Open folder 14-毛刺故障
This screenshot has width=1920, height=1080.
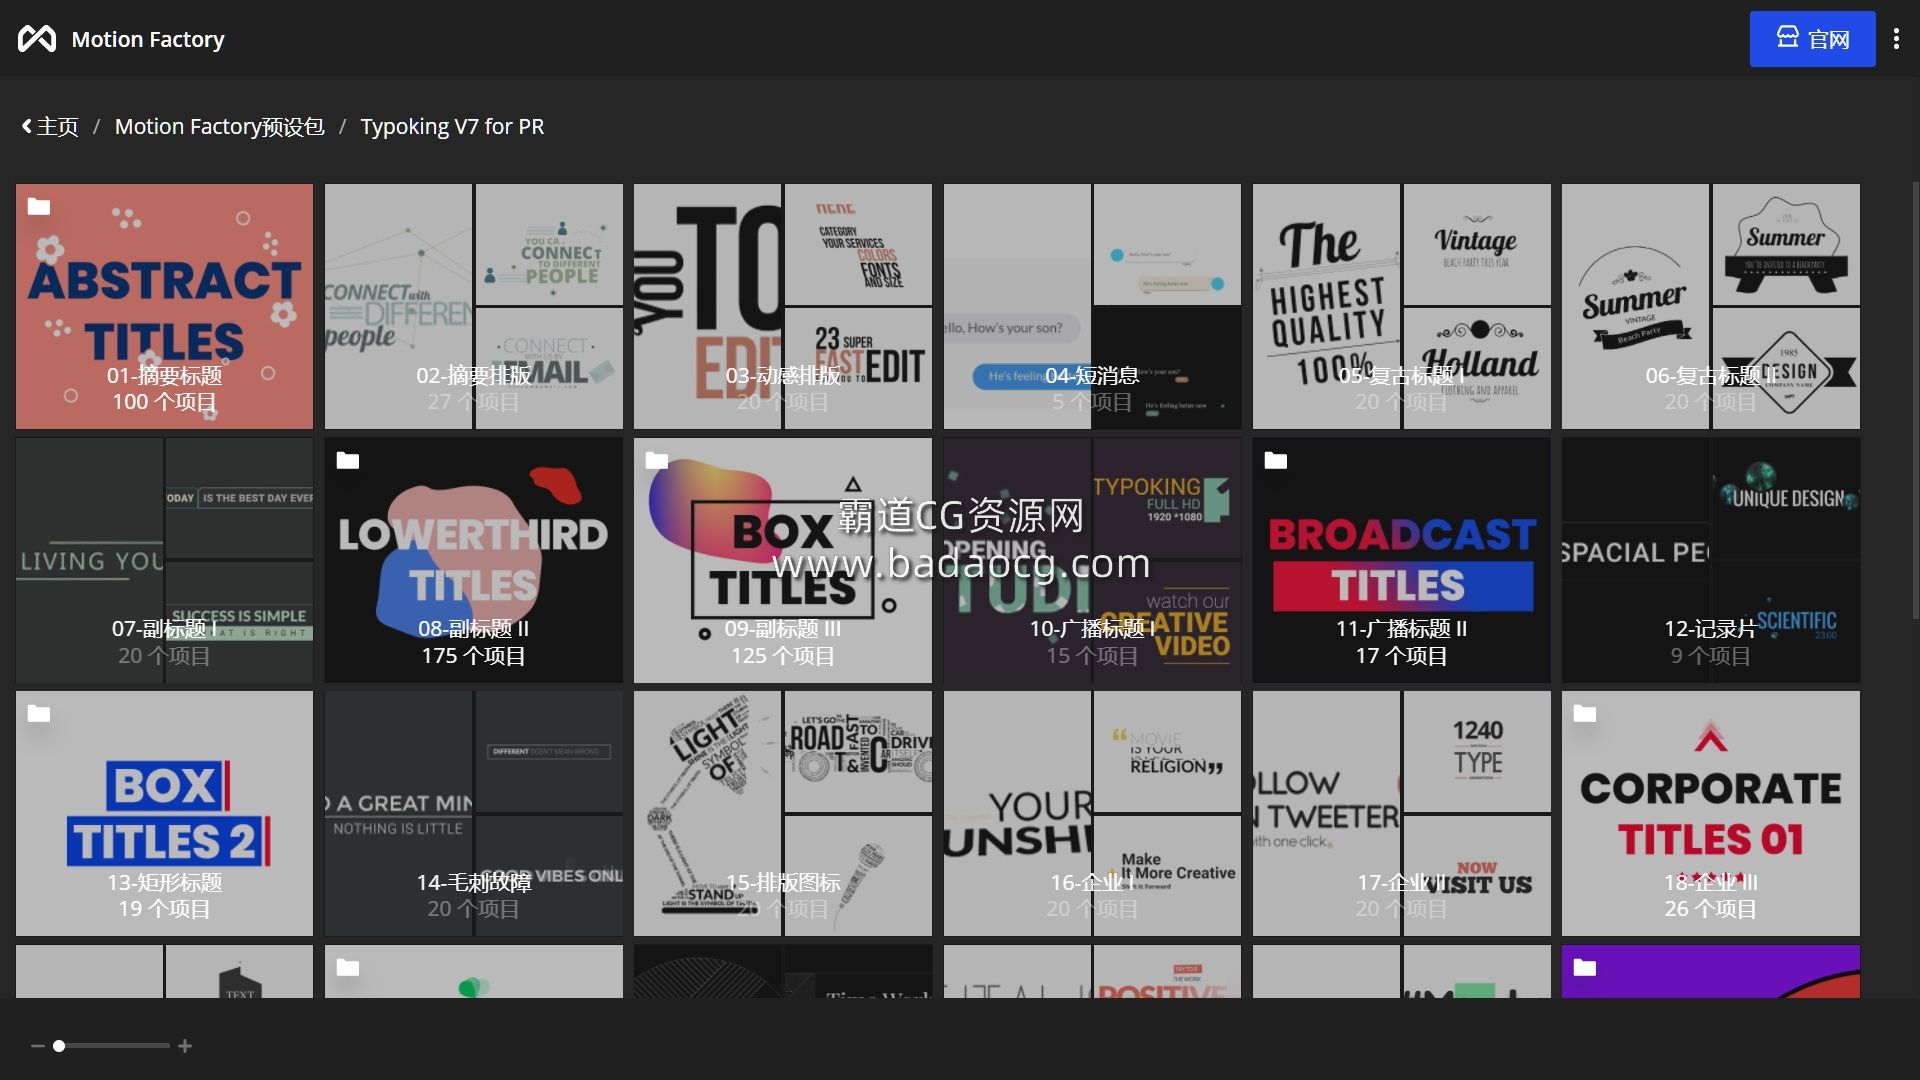tap(473, 813)
